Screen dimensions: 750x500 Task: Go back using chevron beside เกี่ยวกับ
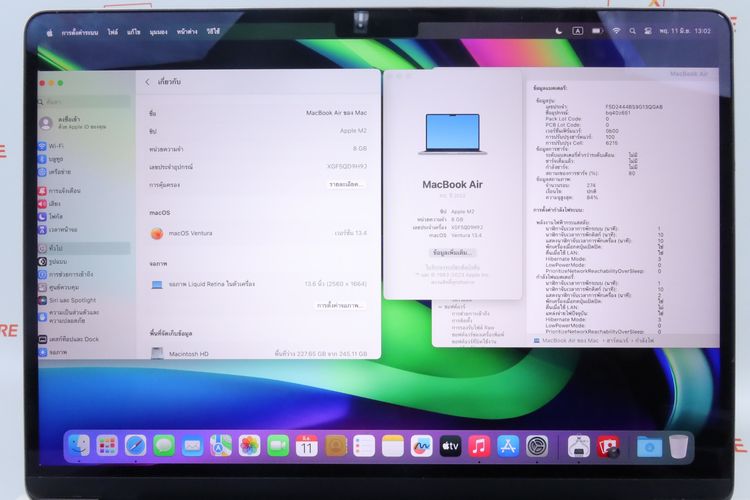tap(147, 82)
